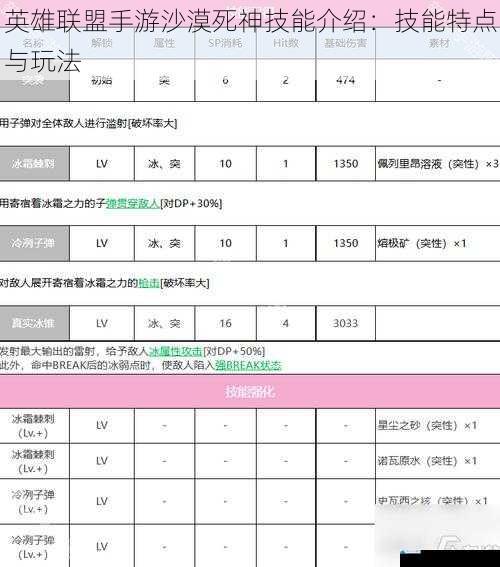500x567 pixels.
Task: Click SP cost 10 in grey 冷冽子弹 row
Action: point(225,243)
